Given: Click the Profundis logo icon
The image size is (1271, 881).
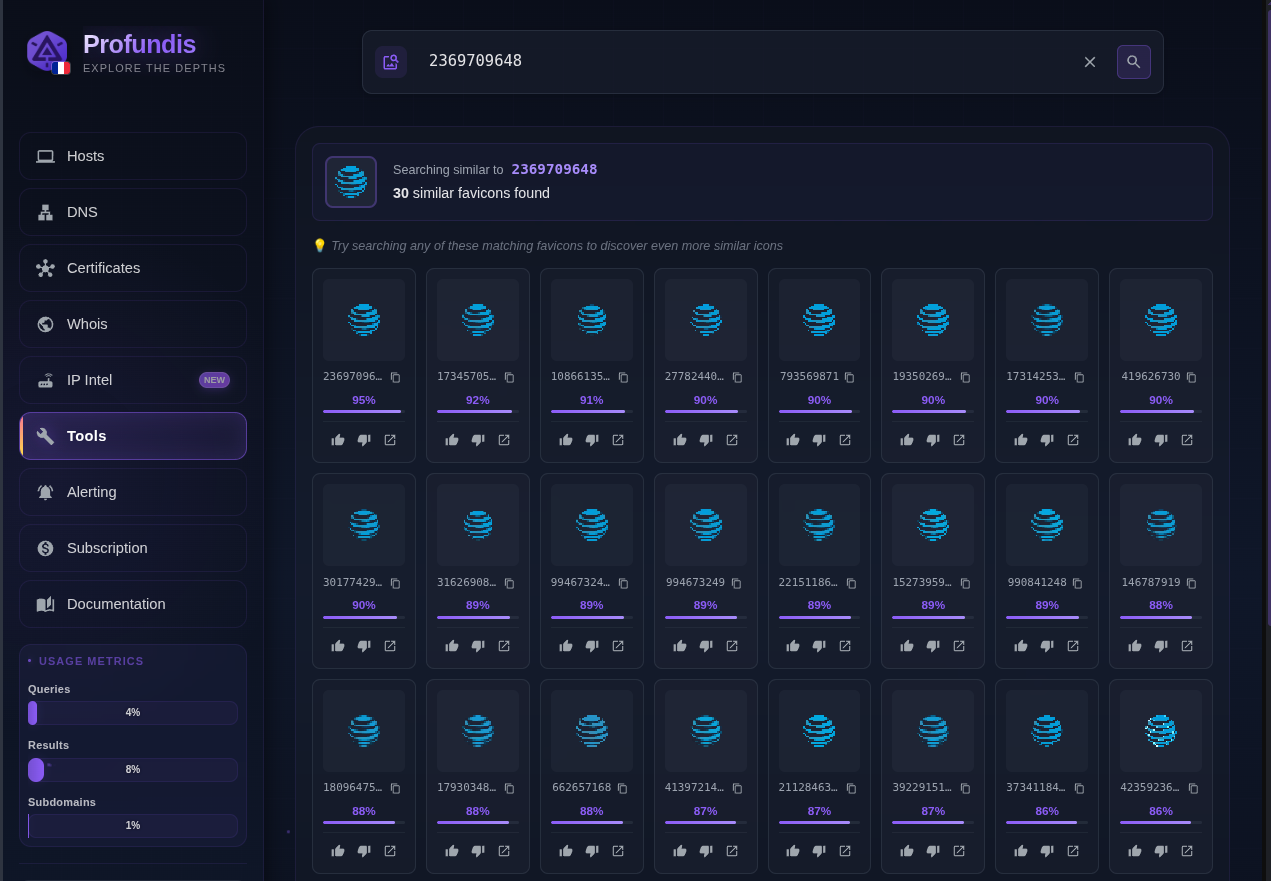Looking at the screenshot, I should 47,51.
